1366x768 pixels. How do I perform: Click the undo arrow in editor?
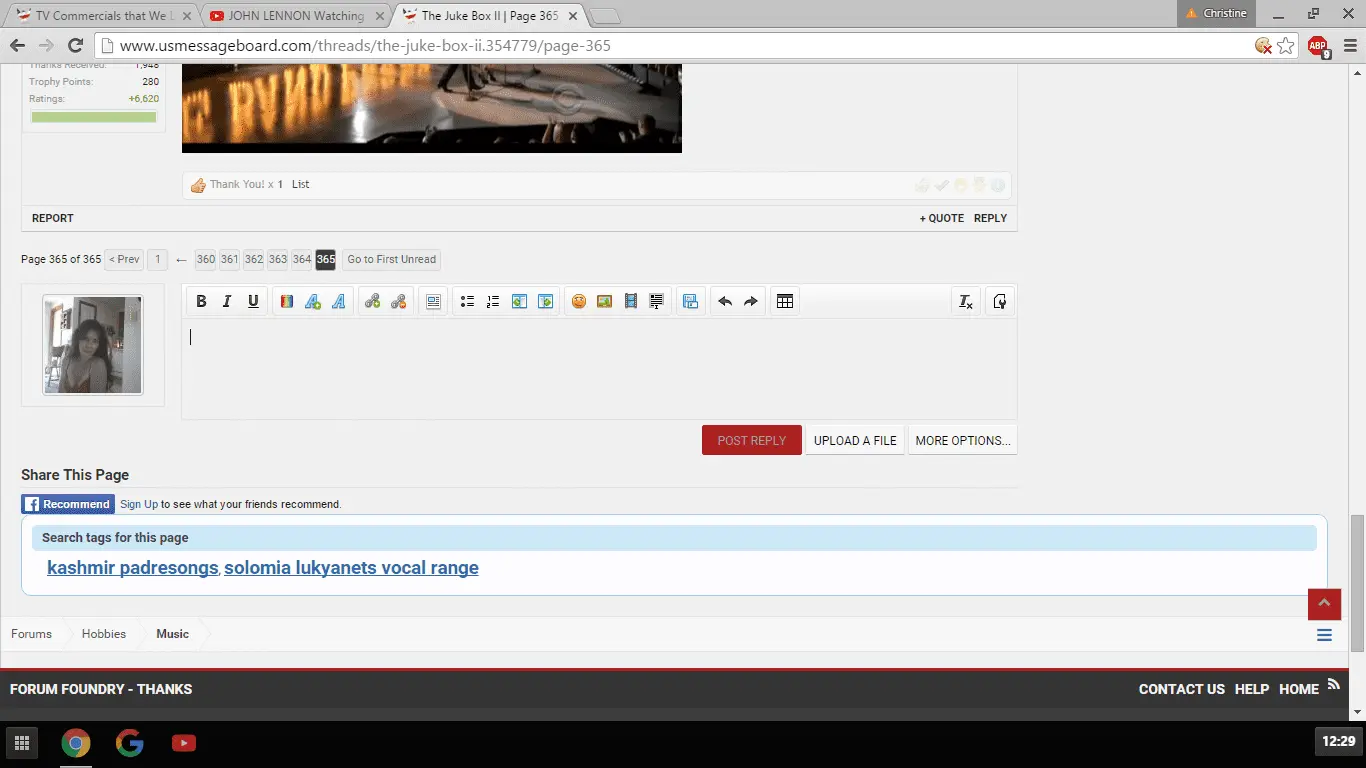725,301
